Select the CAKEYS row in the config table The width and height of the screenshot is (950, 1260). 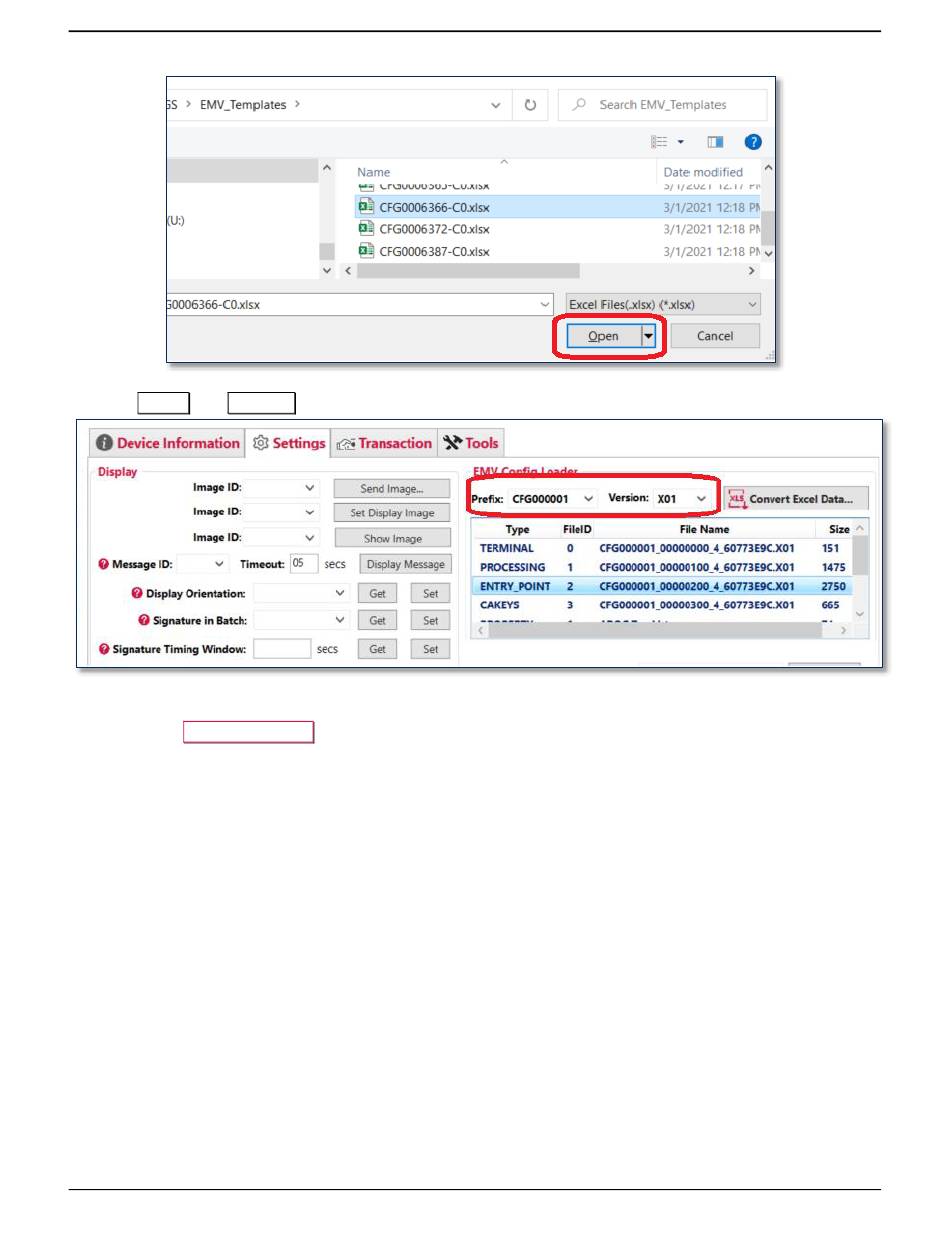pos(662,605)
